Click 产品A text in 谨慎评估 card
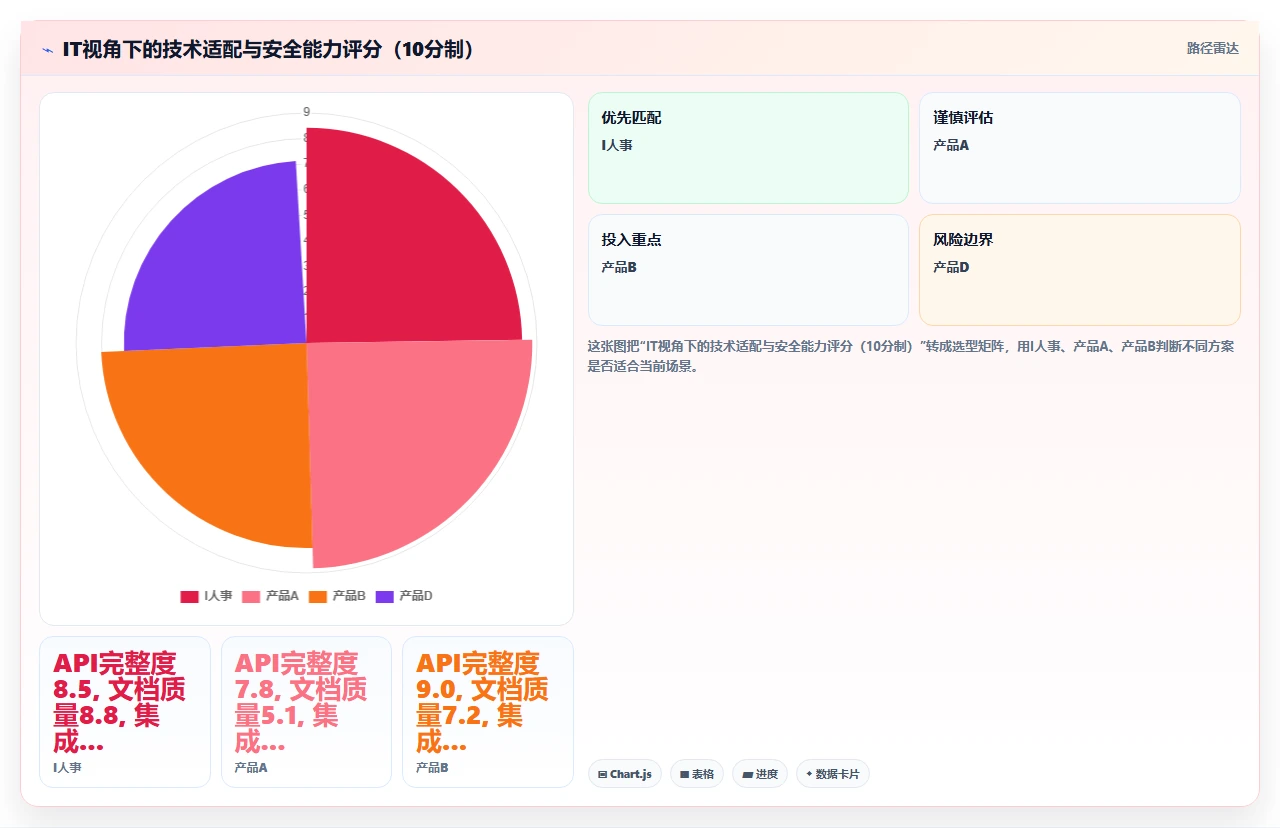 pos(951,145)
